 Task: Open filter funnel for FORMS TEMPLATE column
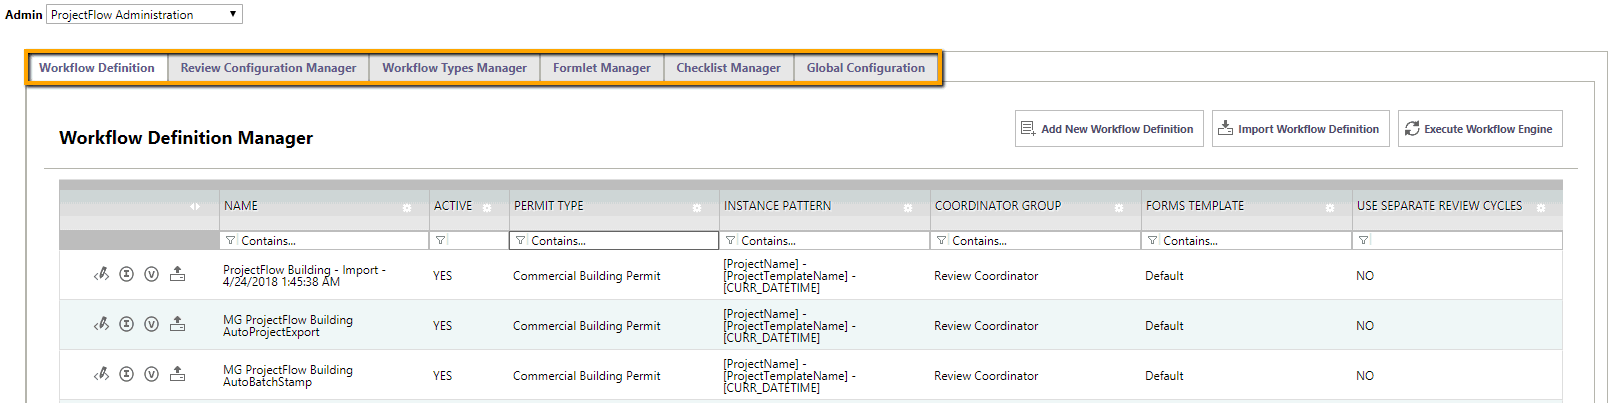1153,241
